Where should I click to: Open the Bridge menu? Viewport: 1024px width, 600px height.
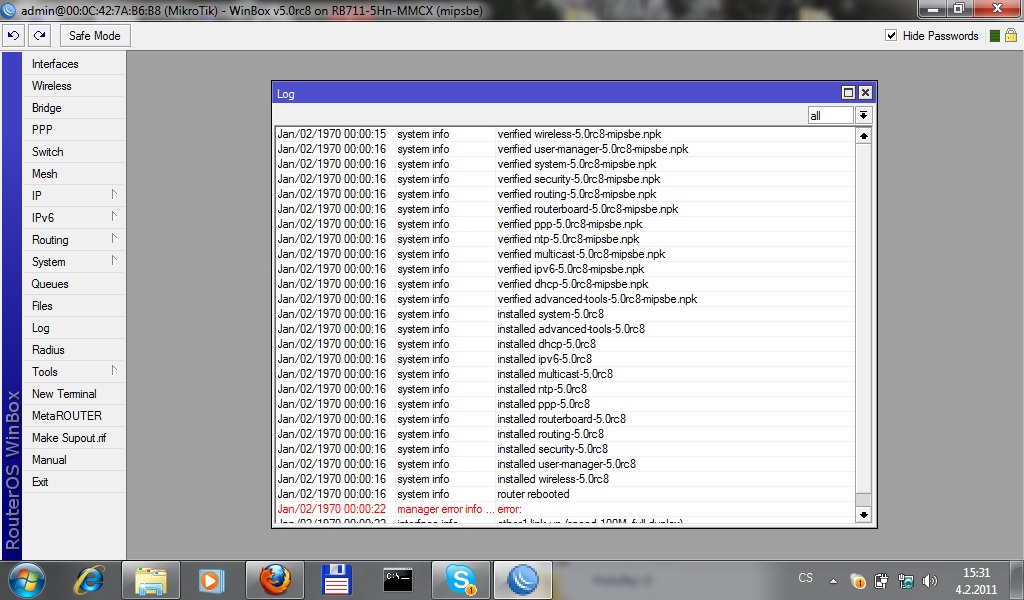(x=74, y=108)
